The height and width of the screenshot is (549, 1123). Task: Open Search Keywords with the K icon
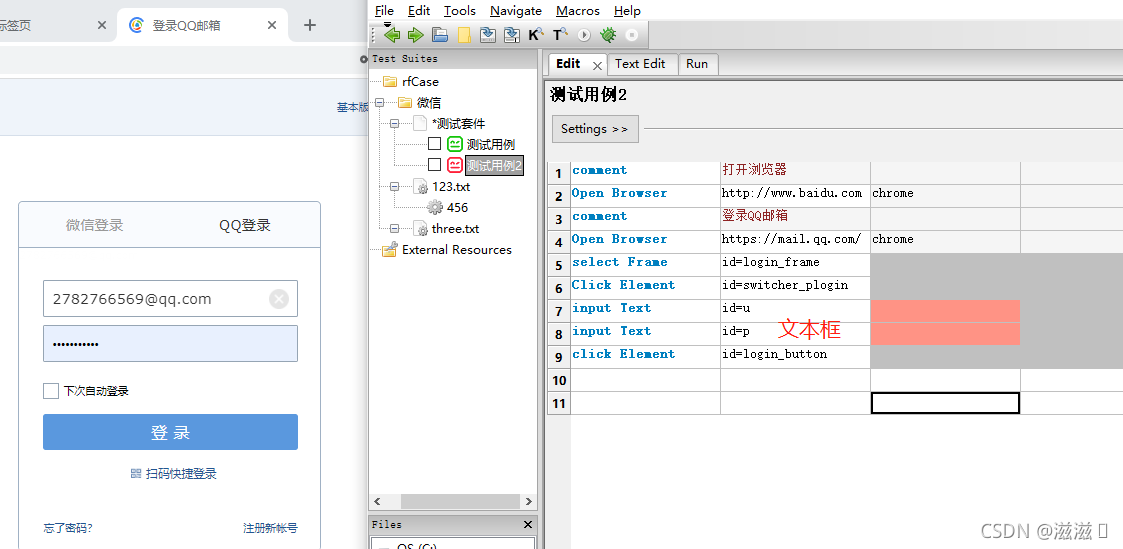(535, 34)
